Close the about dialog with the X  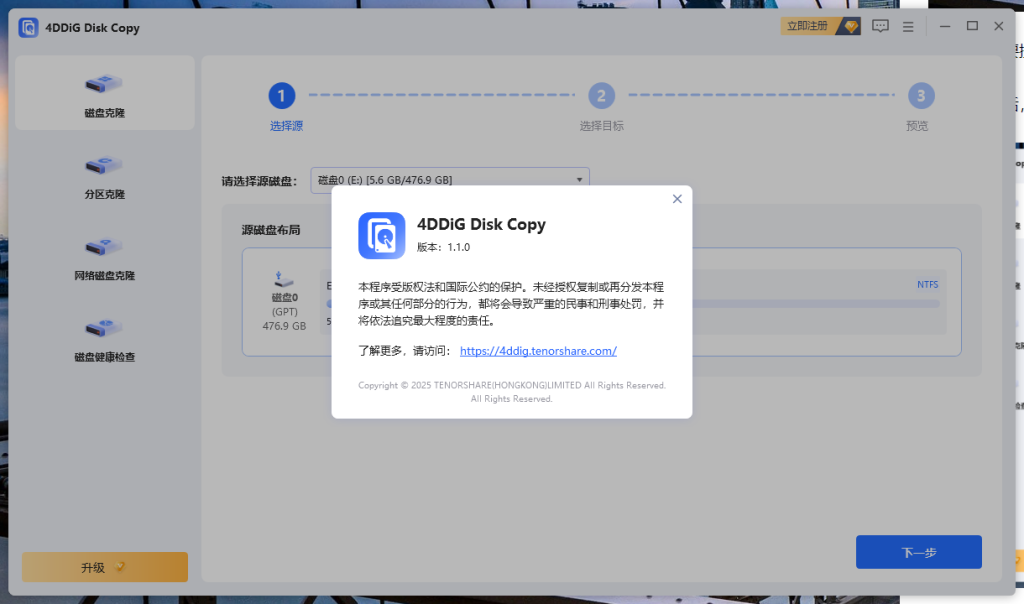(x=677, y=199)
